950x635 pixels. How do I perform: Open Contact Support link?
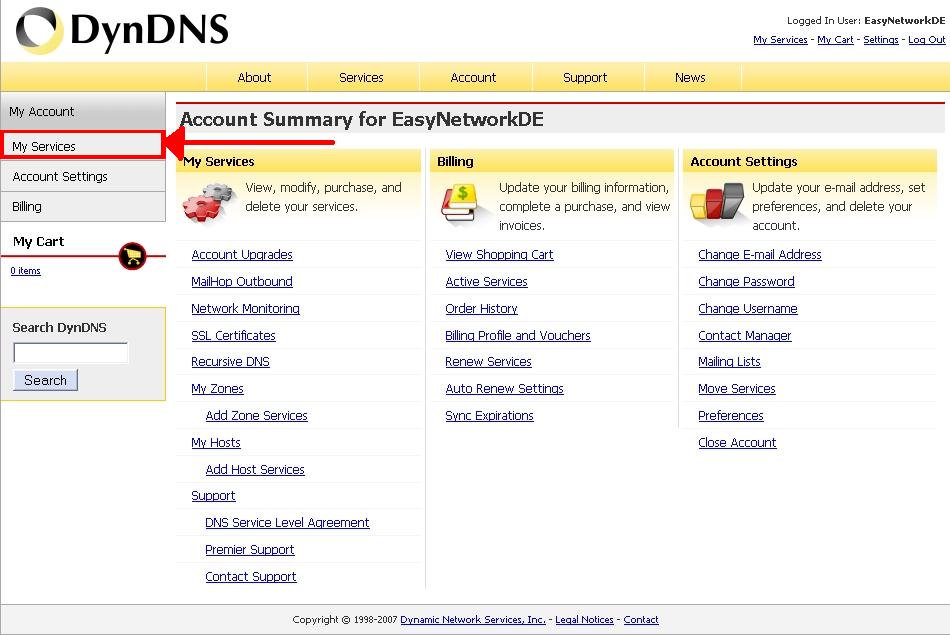(x=251, y=577)
